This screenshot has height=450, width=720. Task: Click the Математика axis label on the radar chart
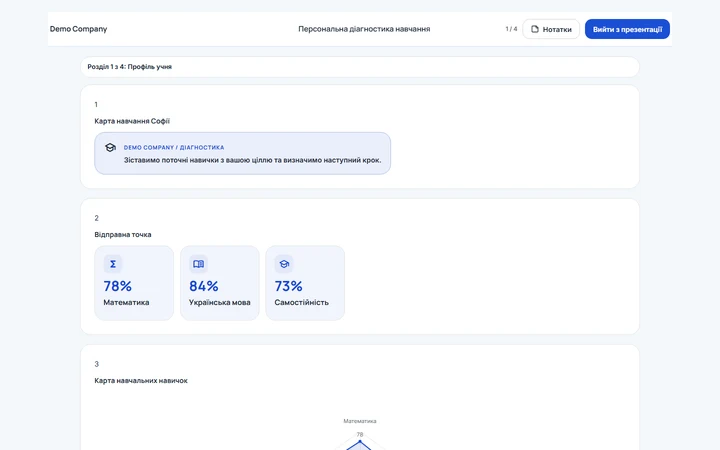click(360, 421)
